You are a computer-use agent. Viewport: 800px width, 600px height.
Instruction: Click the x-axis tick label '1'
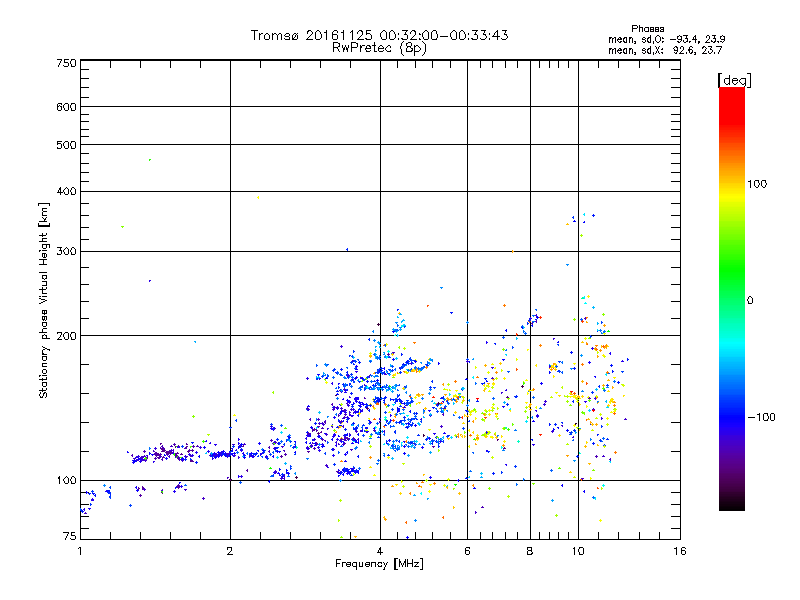click(x=80, y=551)
